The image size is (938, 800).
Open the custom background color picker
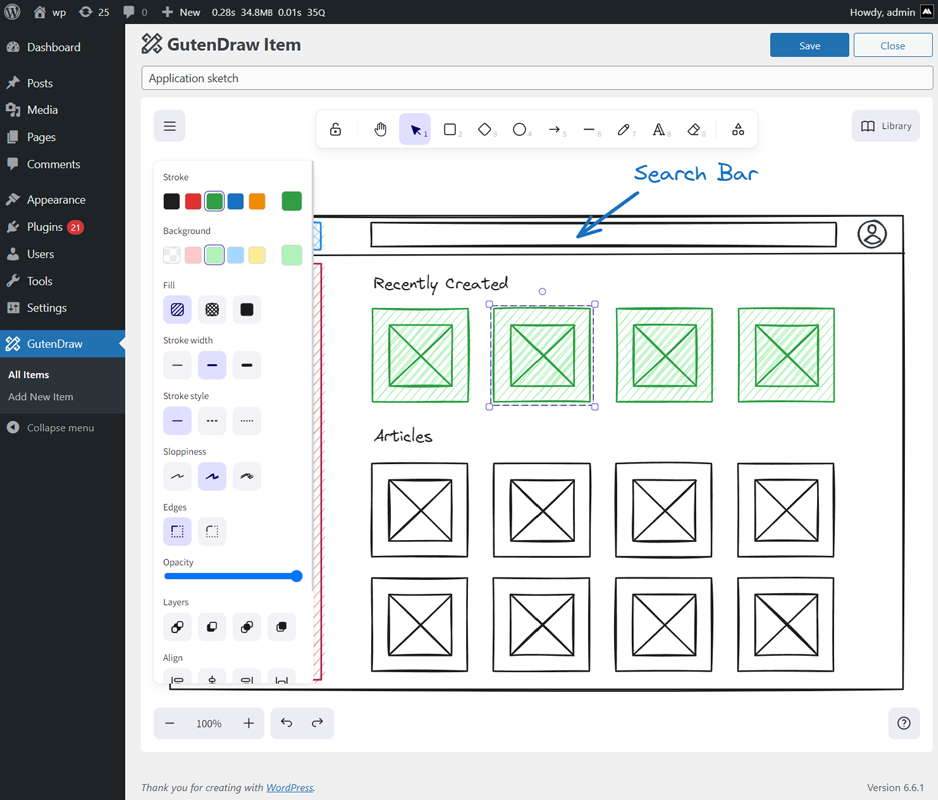click(291, 255)
